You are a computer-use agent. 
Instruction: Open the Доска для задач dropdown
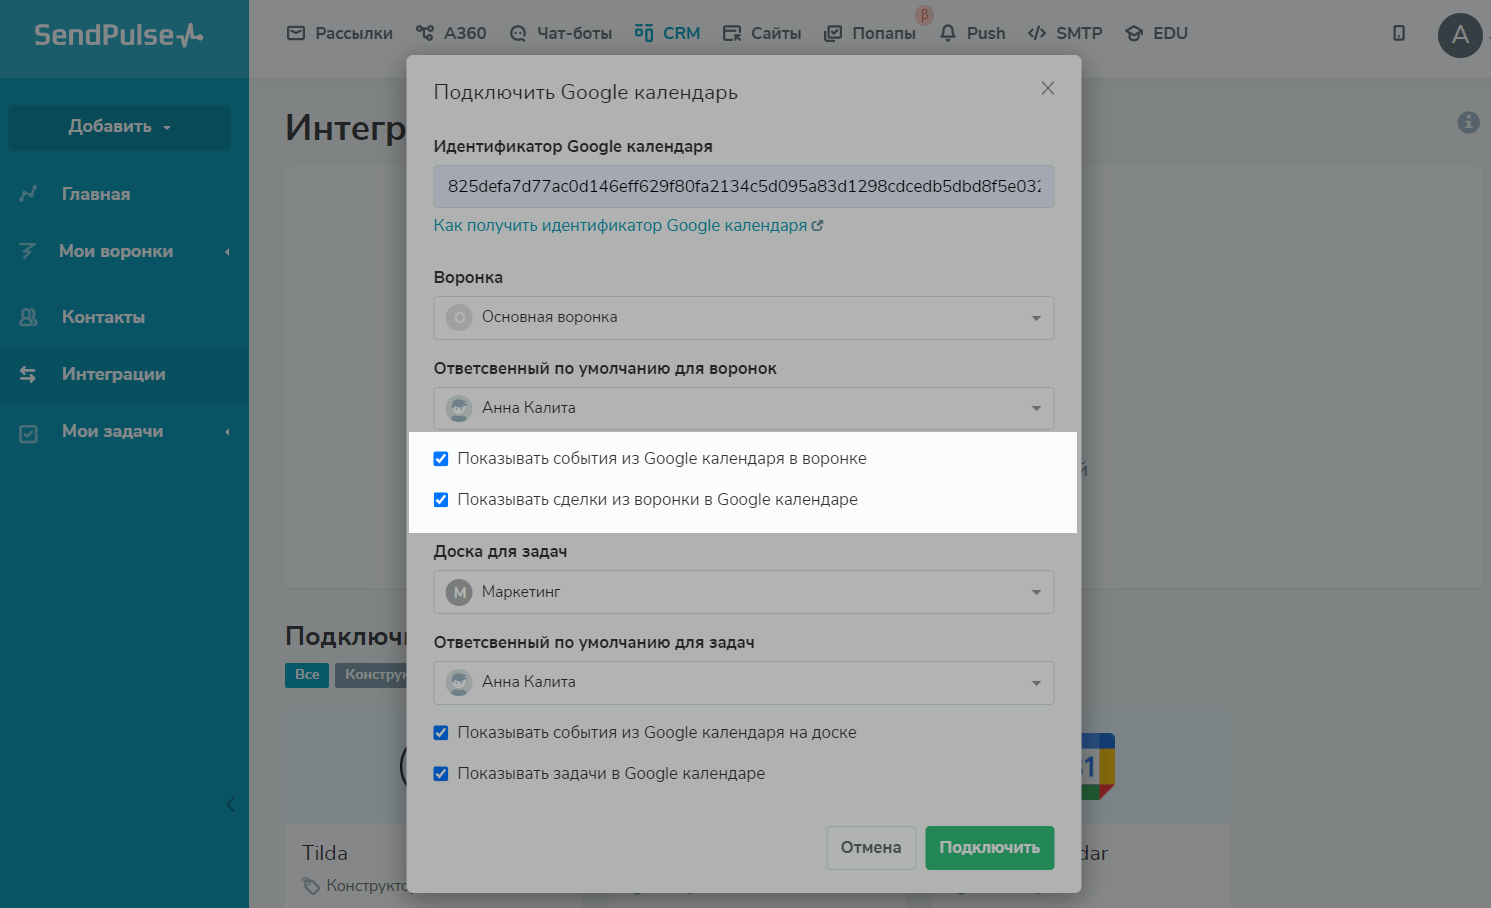[744, 592]
